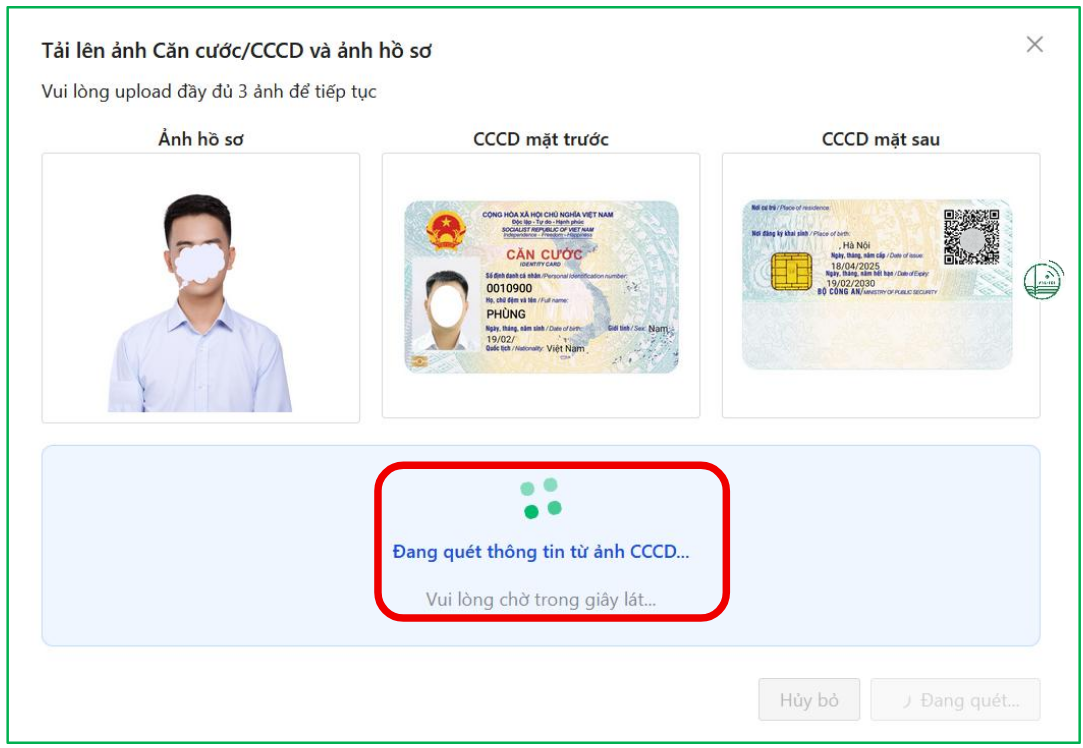Click the green round logo beside back card
The image size is (1083, 748).
[1044, 280]
